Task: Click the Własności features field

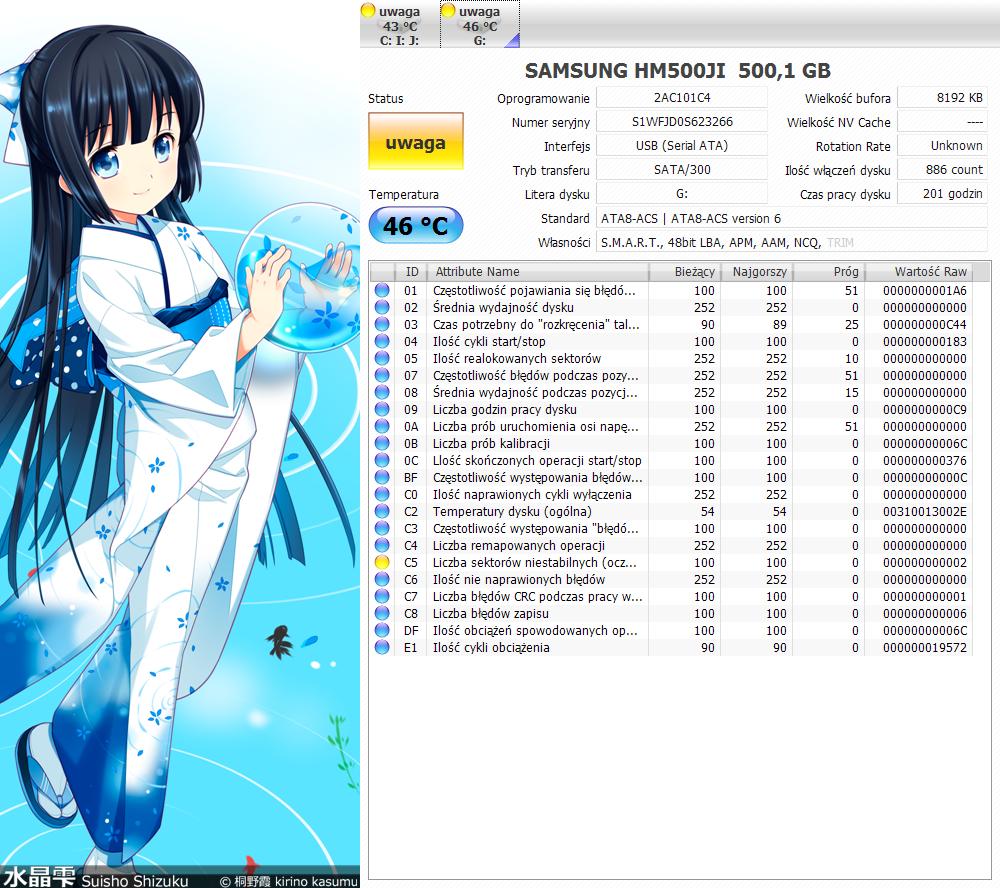Action: [791, 242]
